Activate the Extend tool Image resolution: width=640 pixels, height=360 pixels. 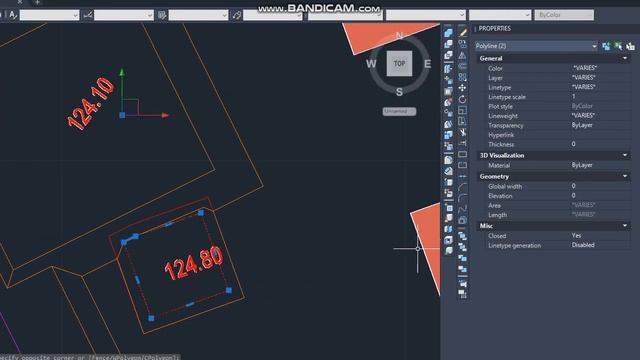point(462,143)
